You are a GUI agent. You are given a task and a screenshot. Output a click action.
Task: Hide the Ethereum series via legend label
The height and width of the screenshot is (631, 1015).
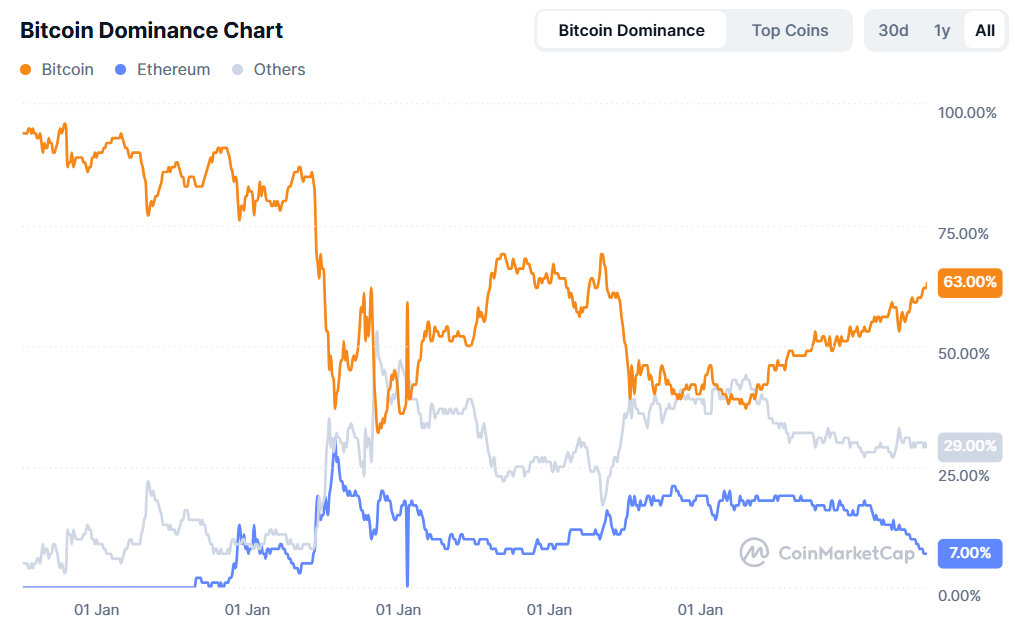[x=173, y=70]
